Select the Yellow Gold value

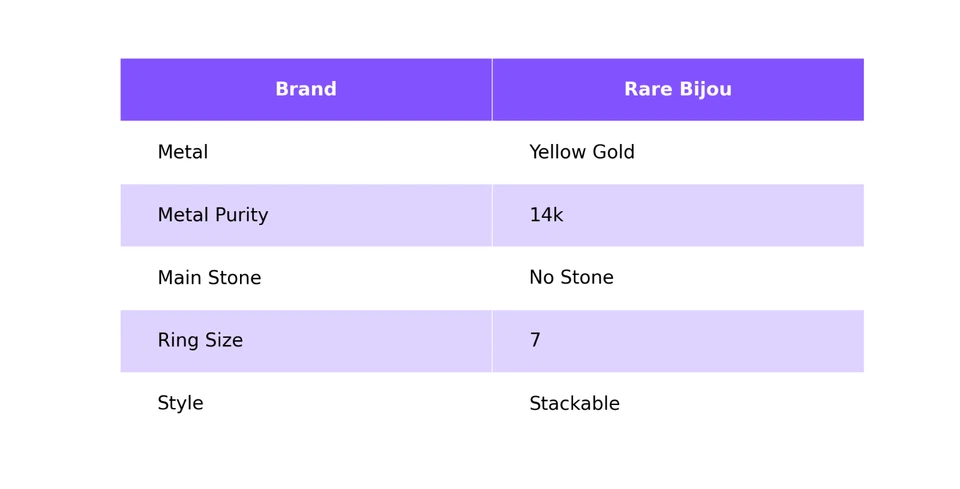581,153
